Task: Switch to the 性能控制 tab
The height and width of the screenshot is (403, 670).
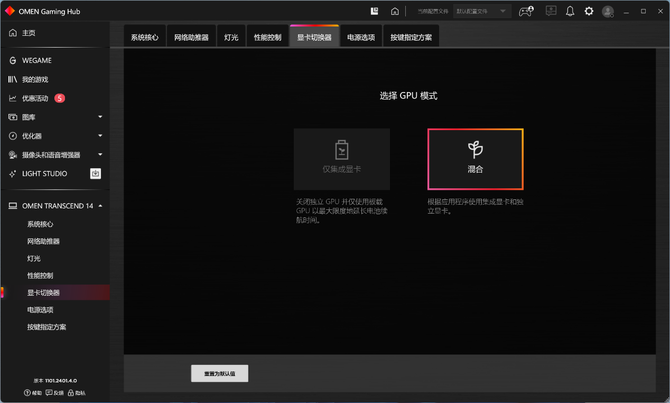Action: pyautogui.click(x=267, y=38)
